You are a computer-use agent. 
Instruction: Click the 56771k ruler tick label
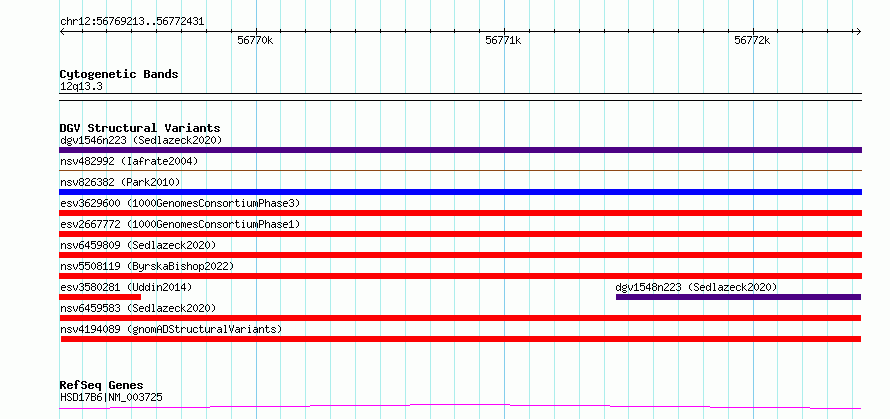[503, 40]
